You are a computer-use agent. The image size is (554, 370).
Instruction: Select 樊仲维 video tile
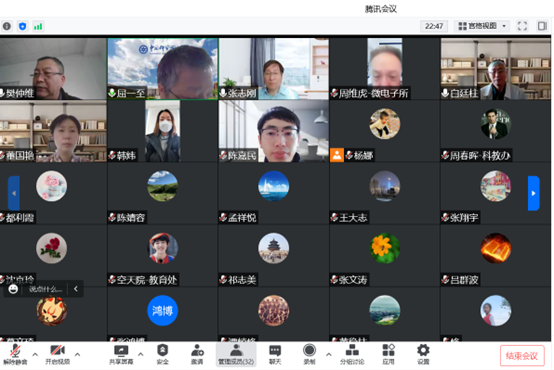[53, 69]
